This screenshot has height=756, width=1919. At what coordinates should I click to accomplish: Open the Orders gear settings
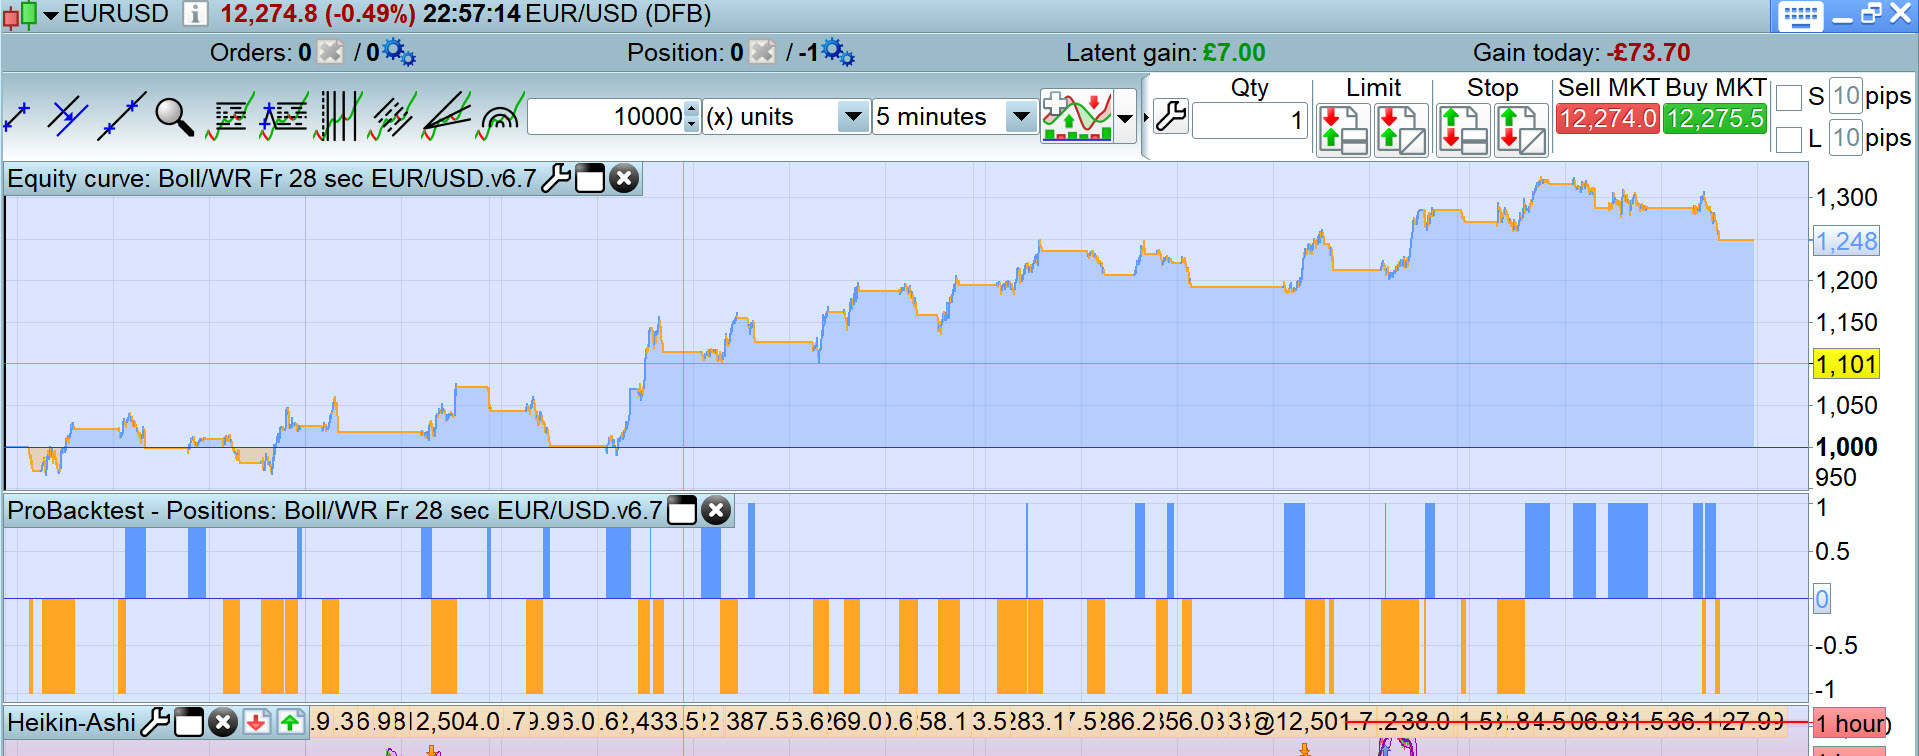[399, 52]
